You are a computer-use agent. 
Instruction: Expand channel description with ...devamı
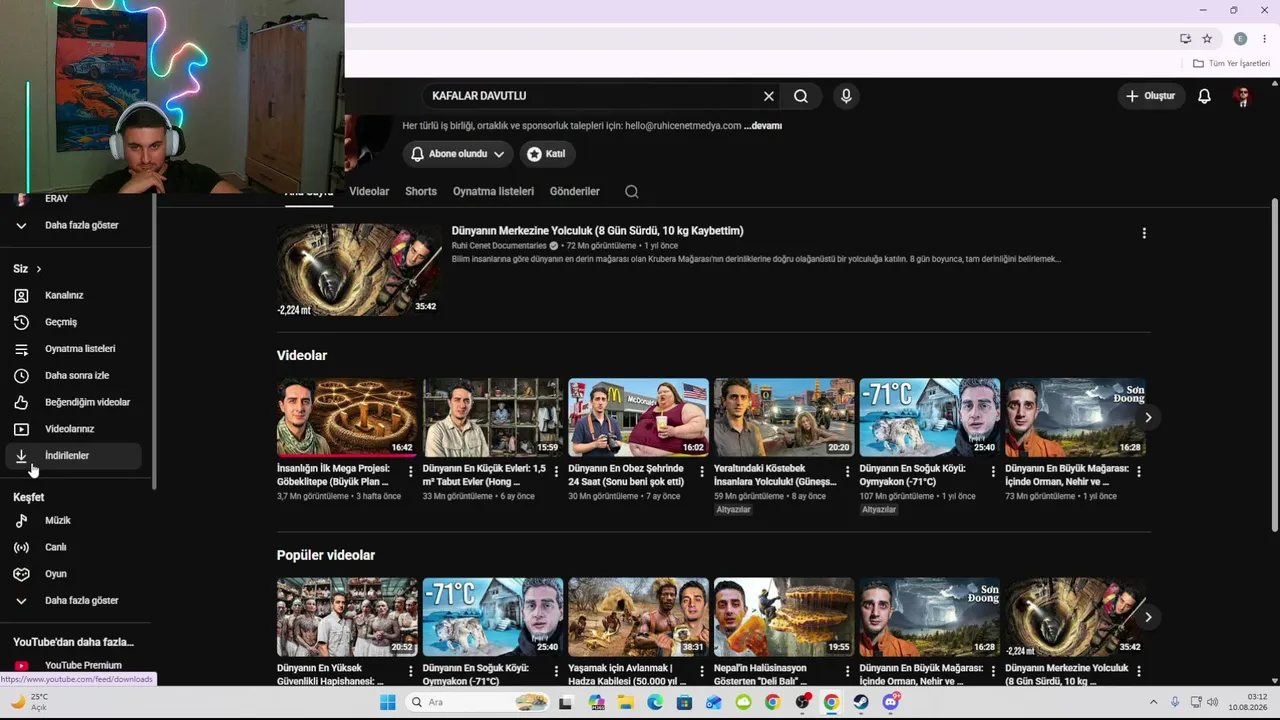(x=763, y=126)
